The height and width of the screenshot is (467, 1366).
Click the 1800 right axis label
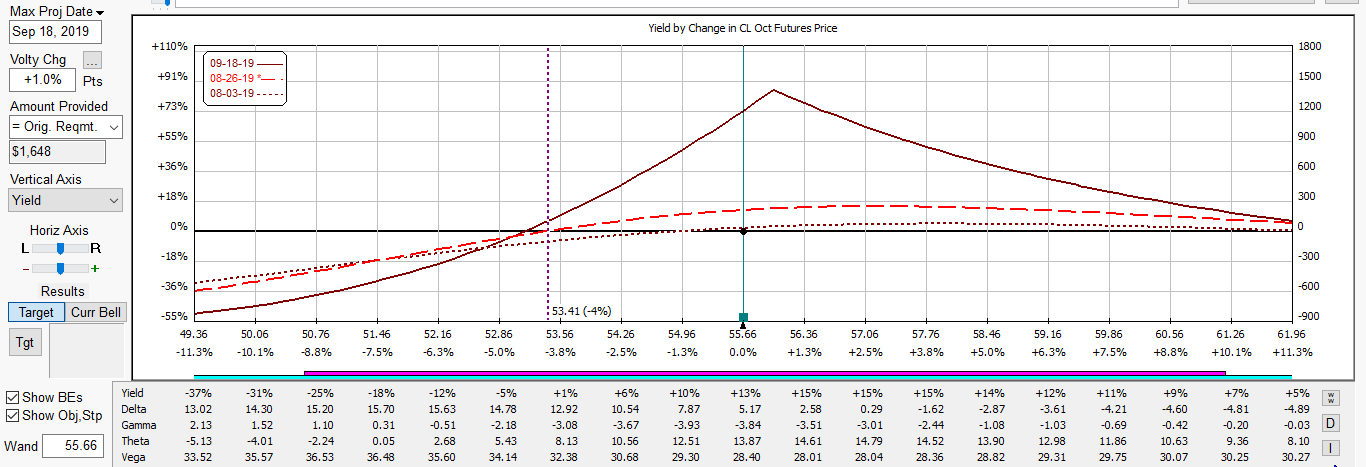coord(1308,46)
